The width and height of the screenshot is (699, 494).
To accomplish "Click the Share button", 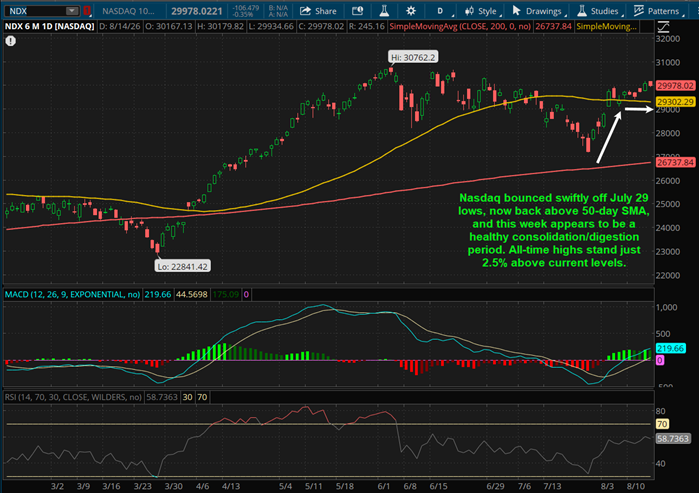I will pyautogui.click(x=318, y=11).
